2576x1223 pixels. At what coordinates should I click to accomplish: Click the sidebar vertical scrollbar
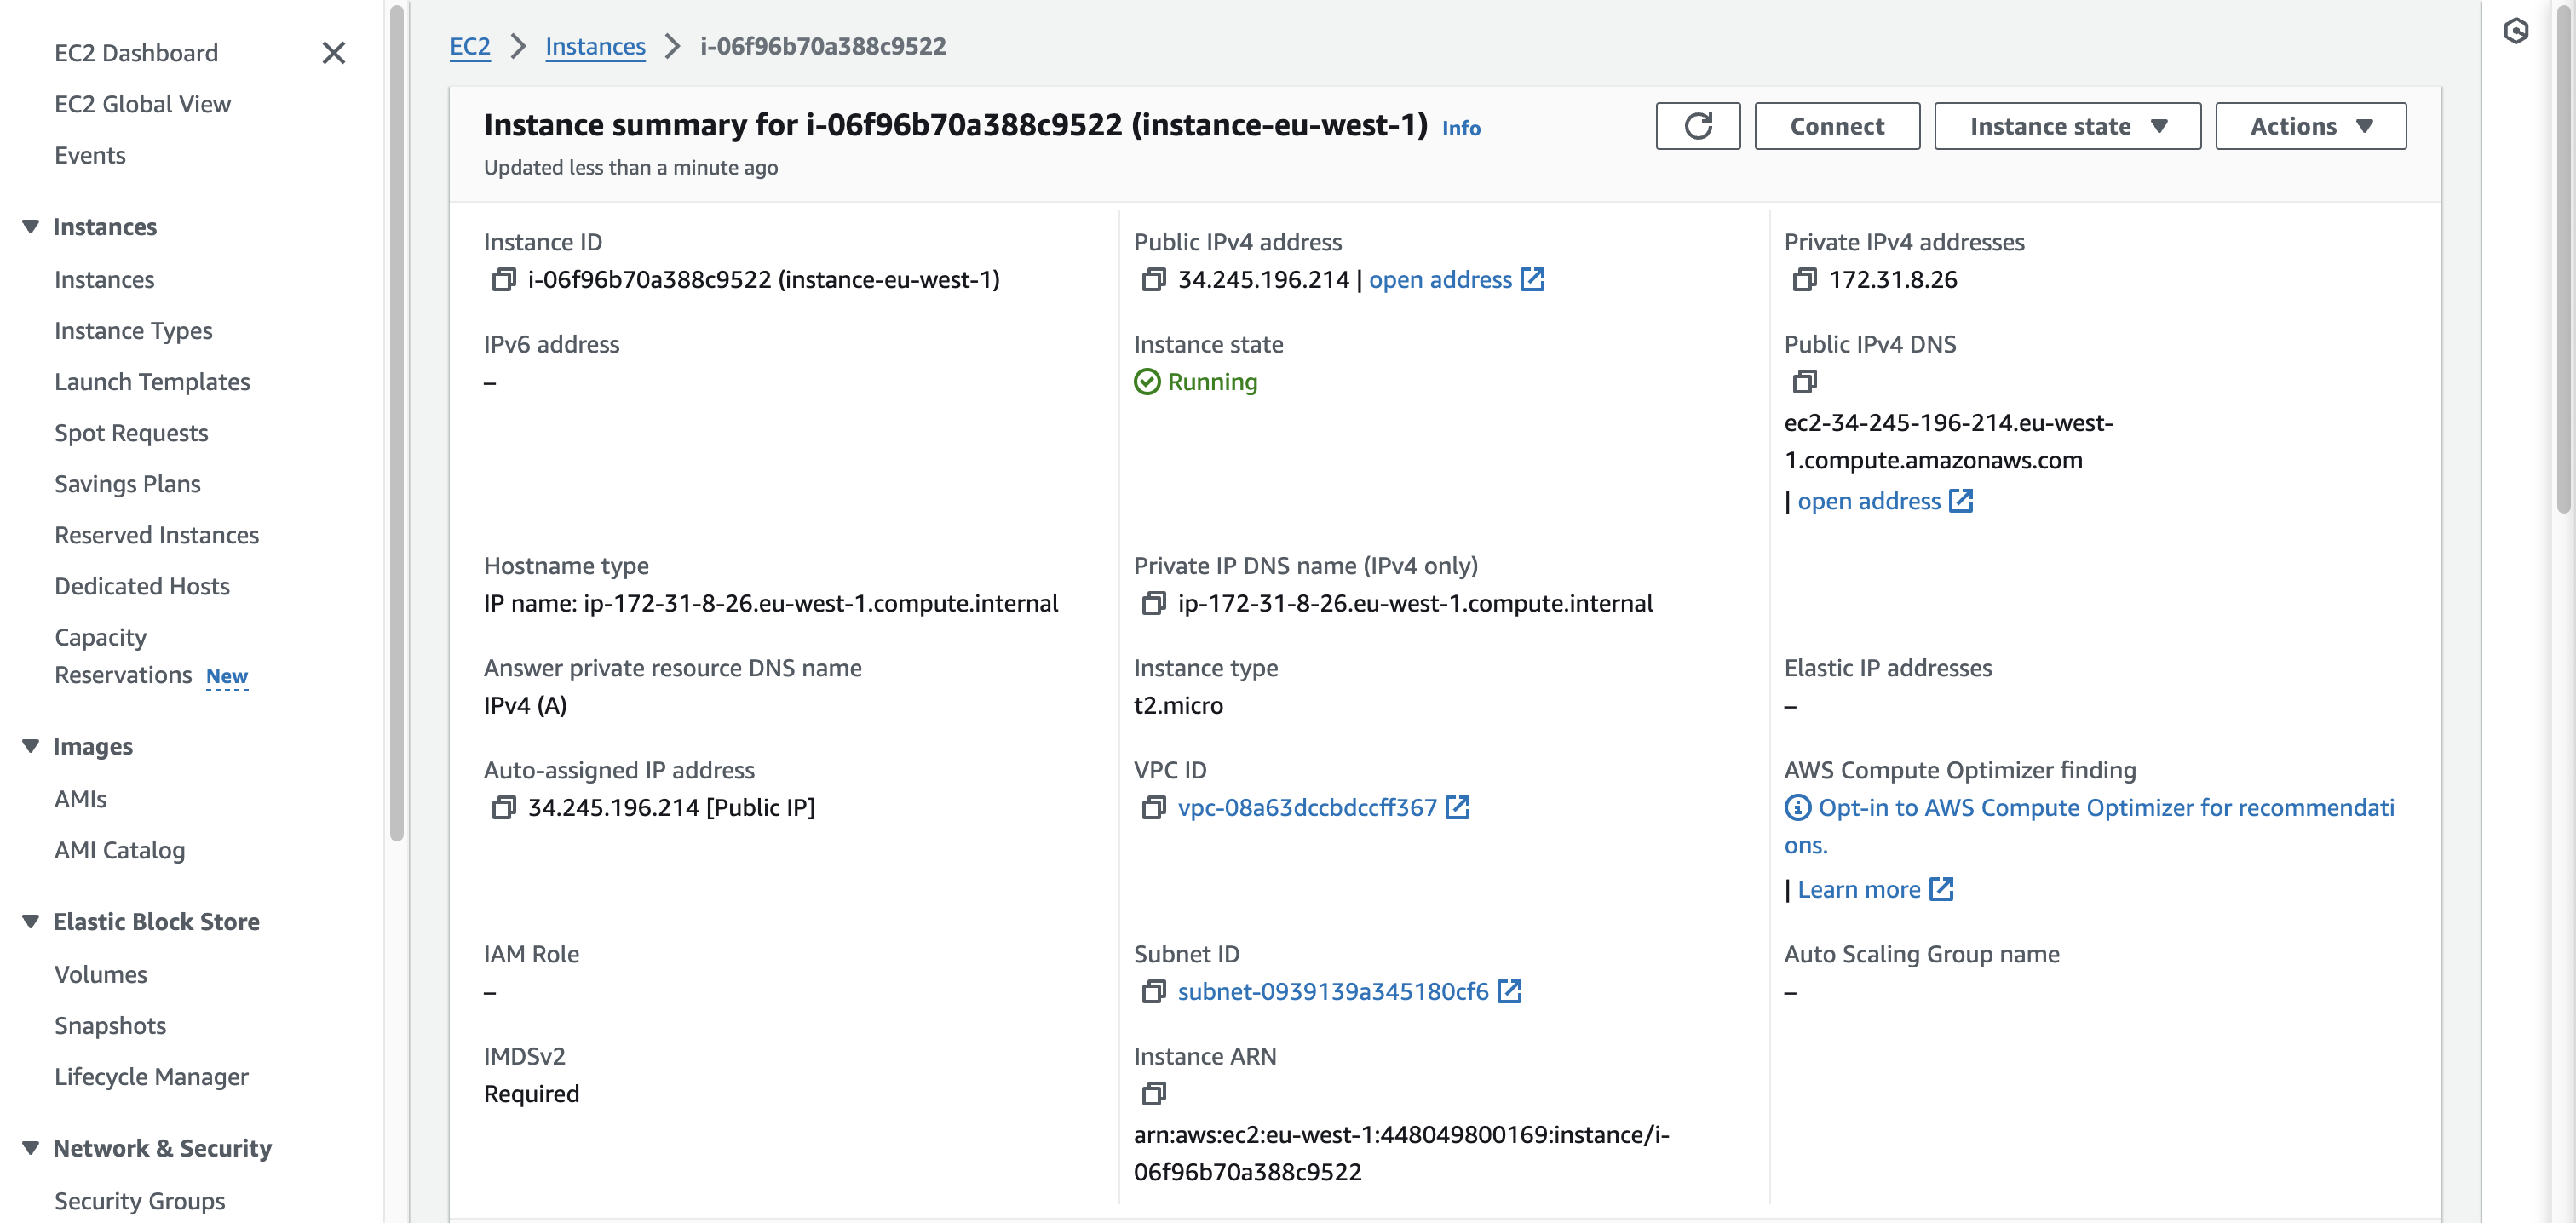click(x=397, y=420)
